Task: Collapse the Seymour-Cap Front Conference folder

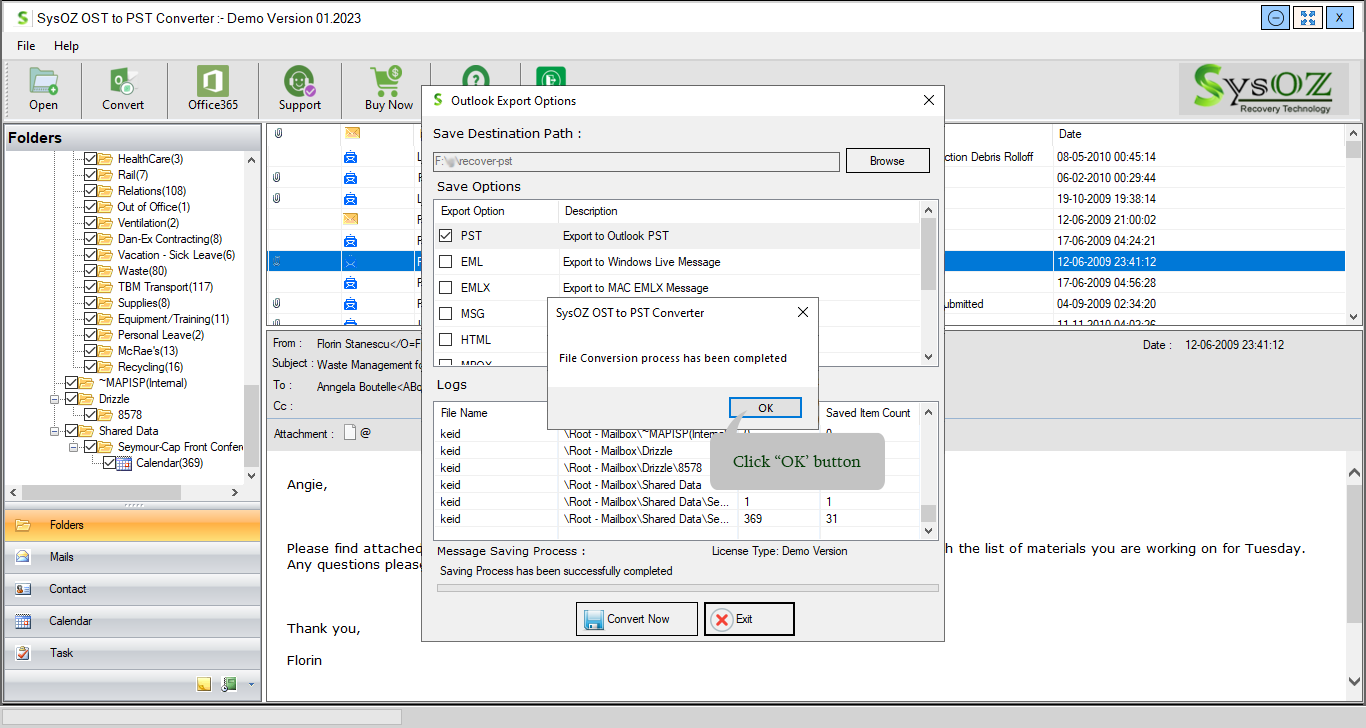Action: tap(75, 447)
